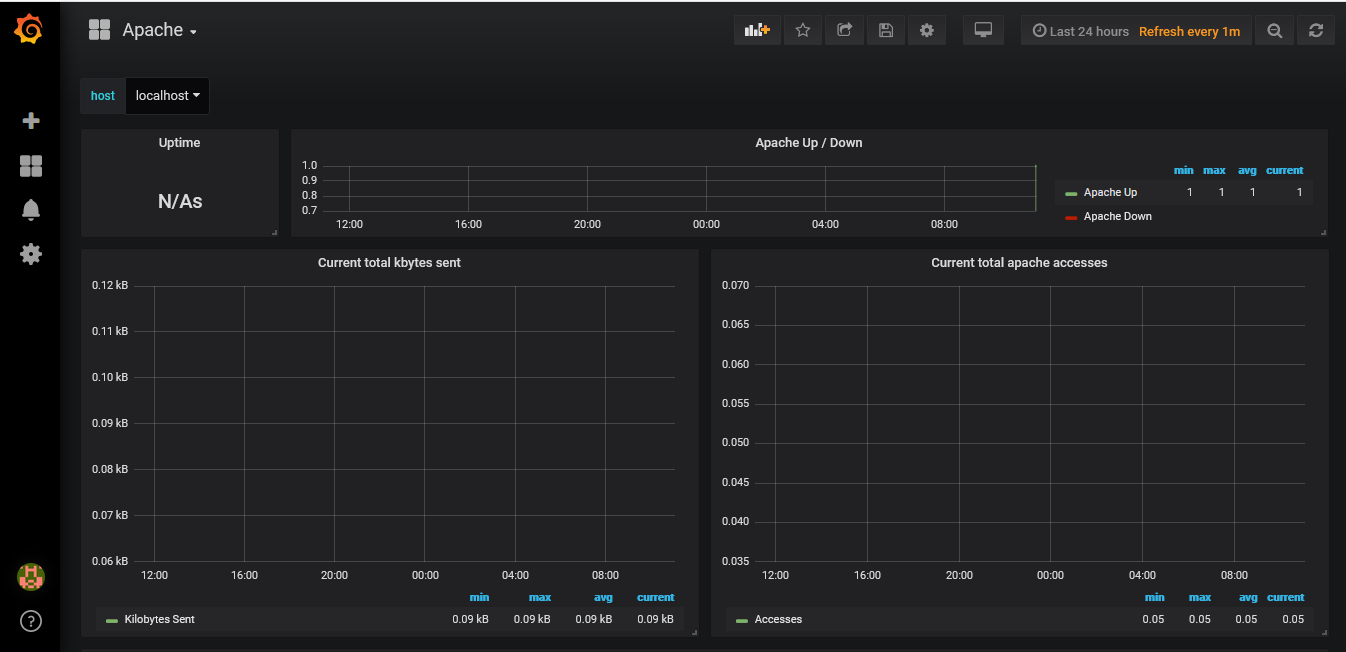Click the add panel icon in toolbar
1346x652 pixels.
(x=757, y=30)
